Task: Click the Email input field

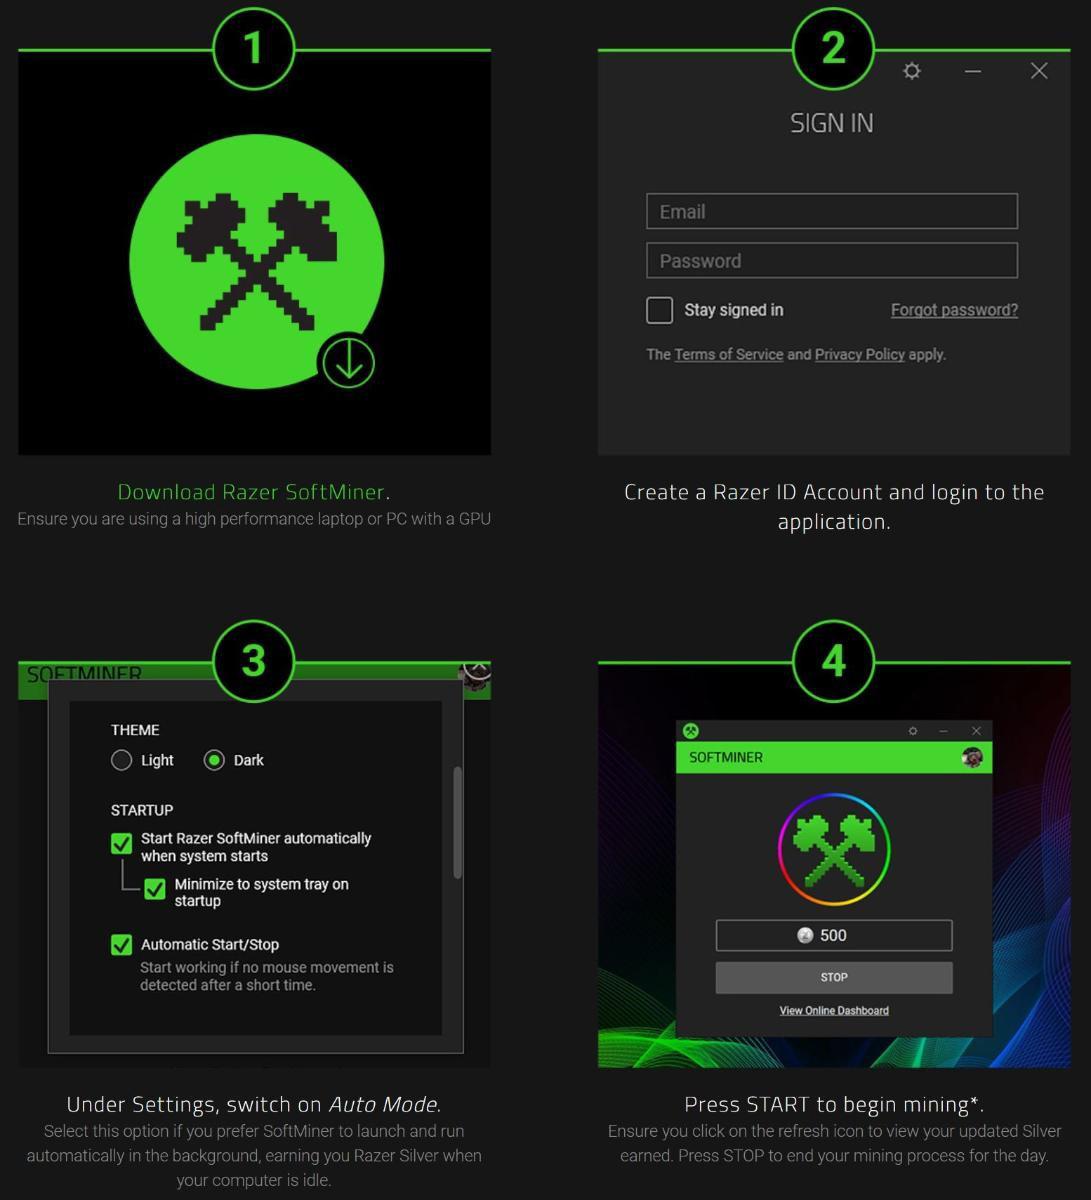Action: point(832,212)
